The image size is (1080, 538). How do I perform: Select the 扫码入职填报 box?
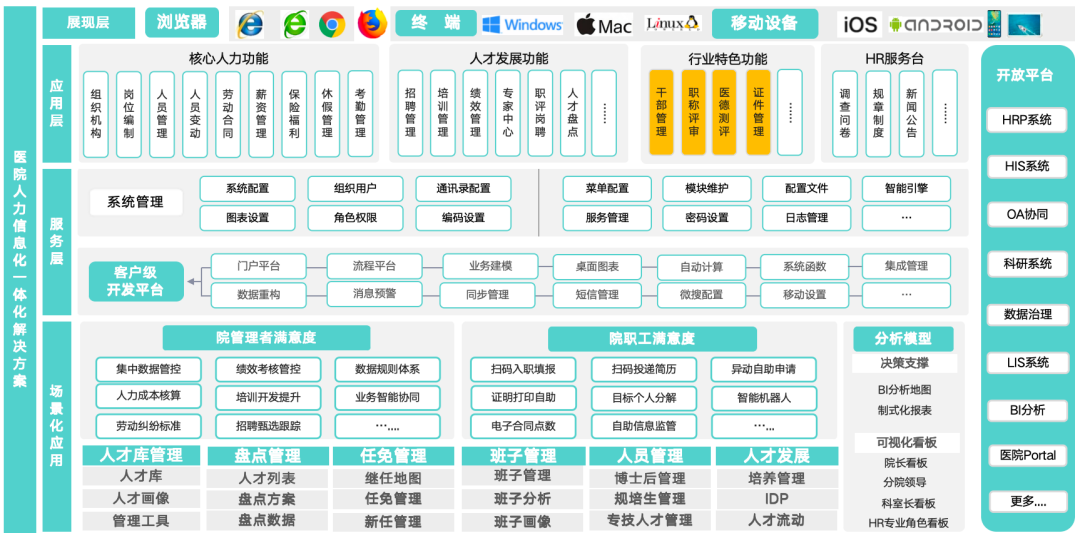point(523,369)
